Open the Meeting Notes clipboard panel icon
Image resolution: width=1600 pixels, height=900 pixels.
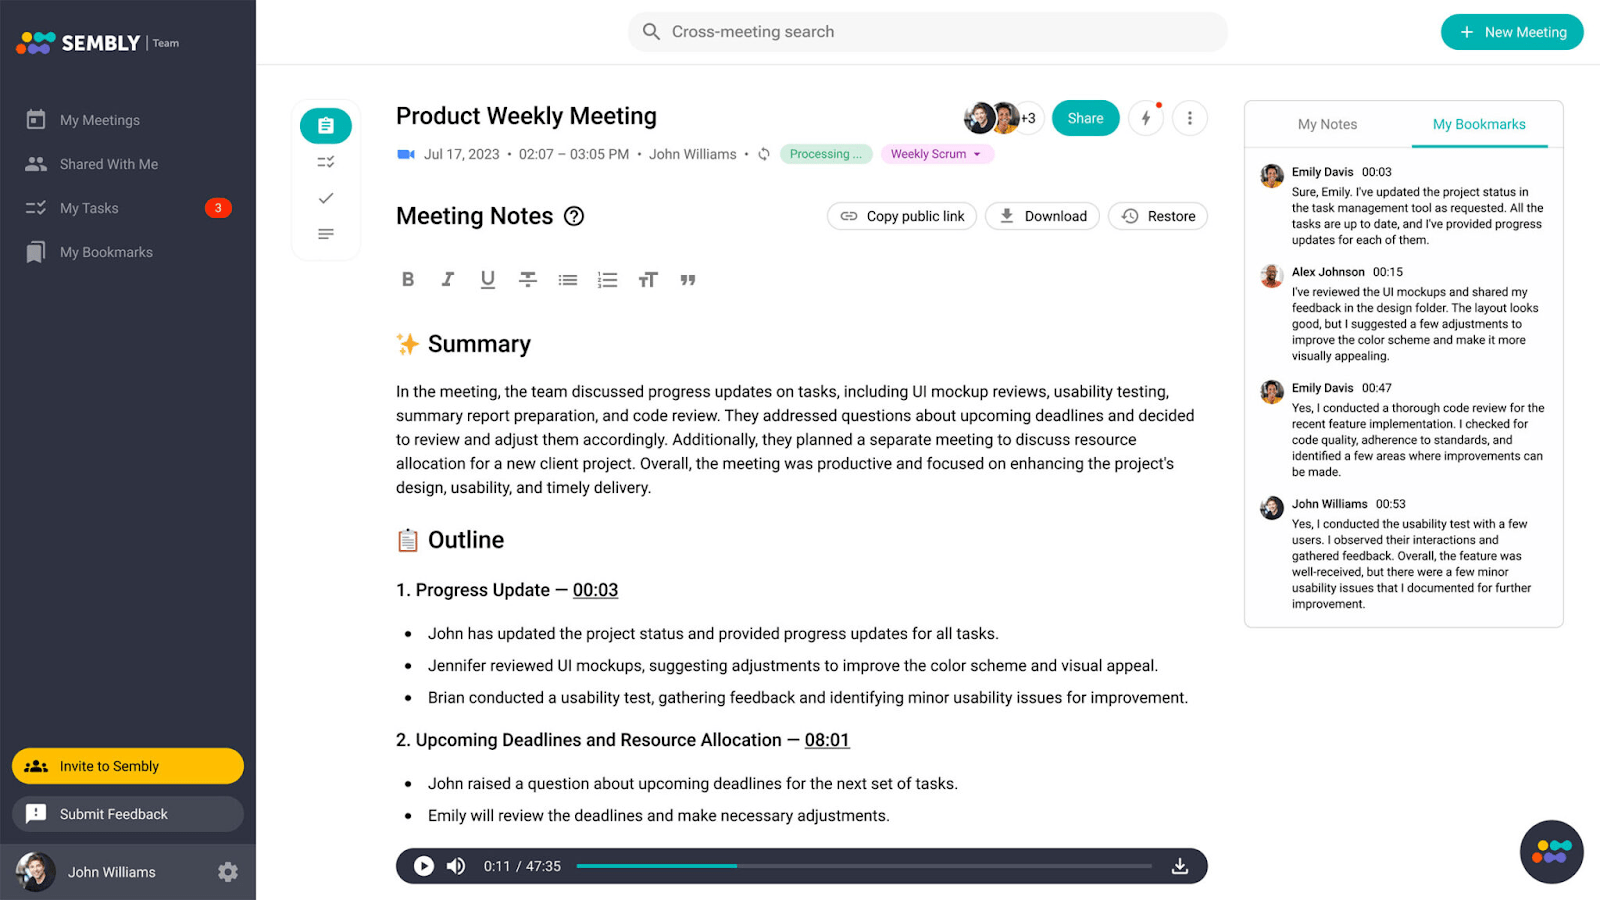click(x=325, y=125)
